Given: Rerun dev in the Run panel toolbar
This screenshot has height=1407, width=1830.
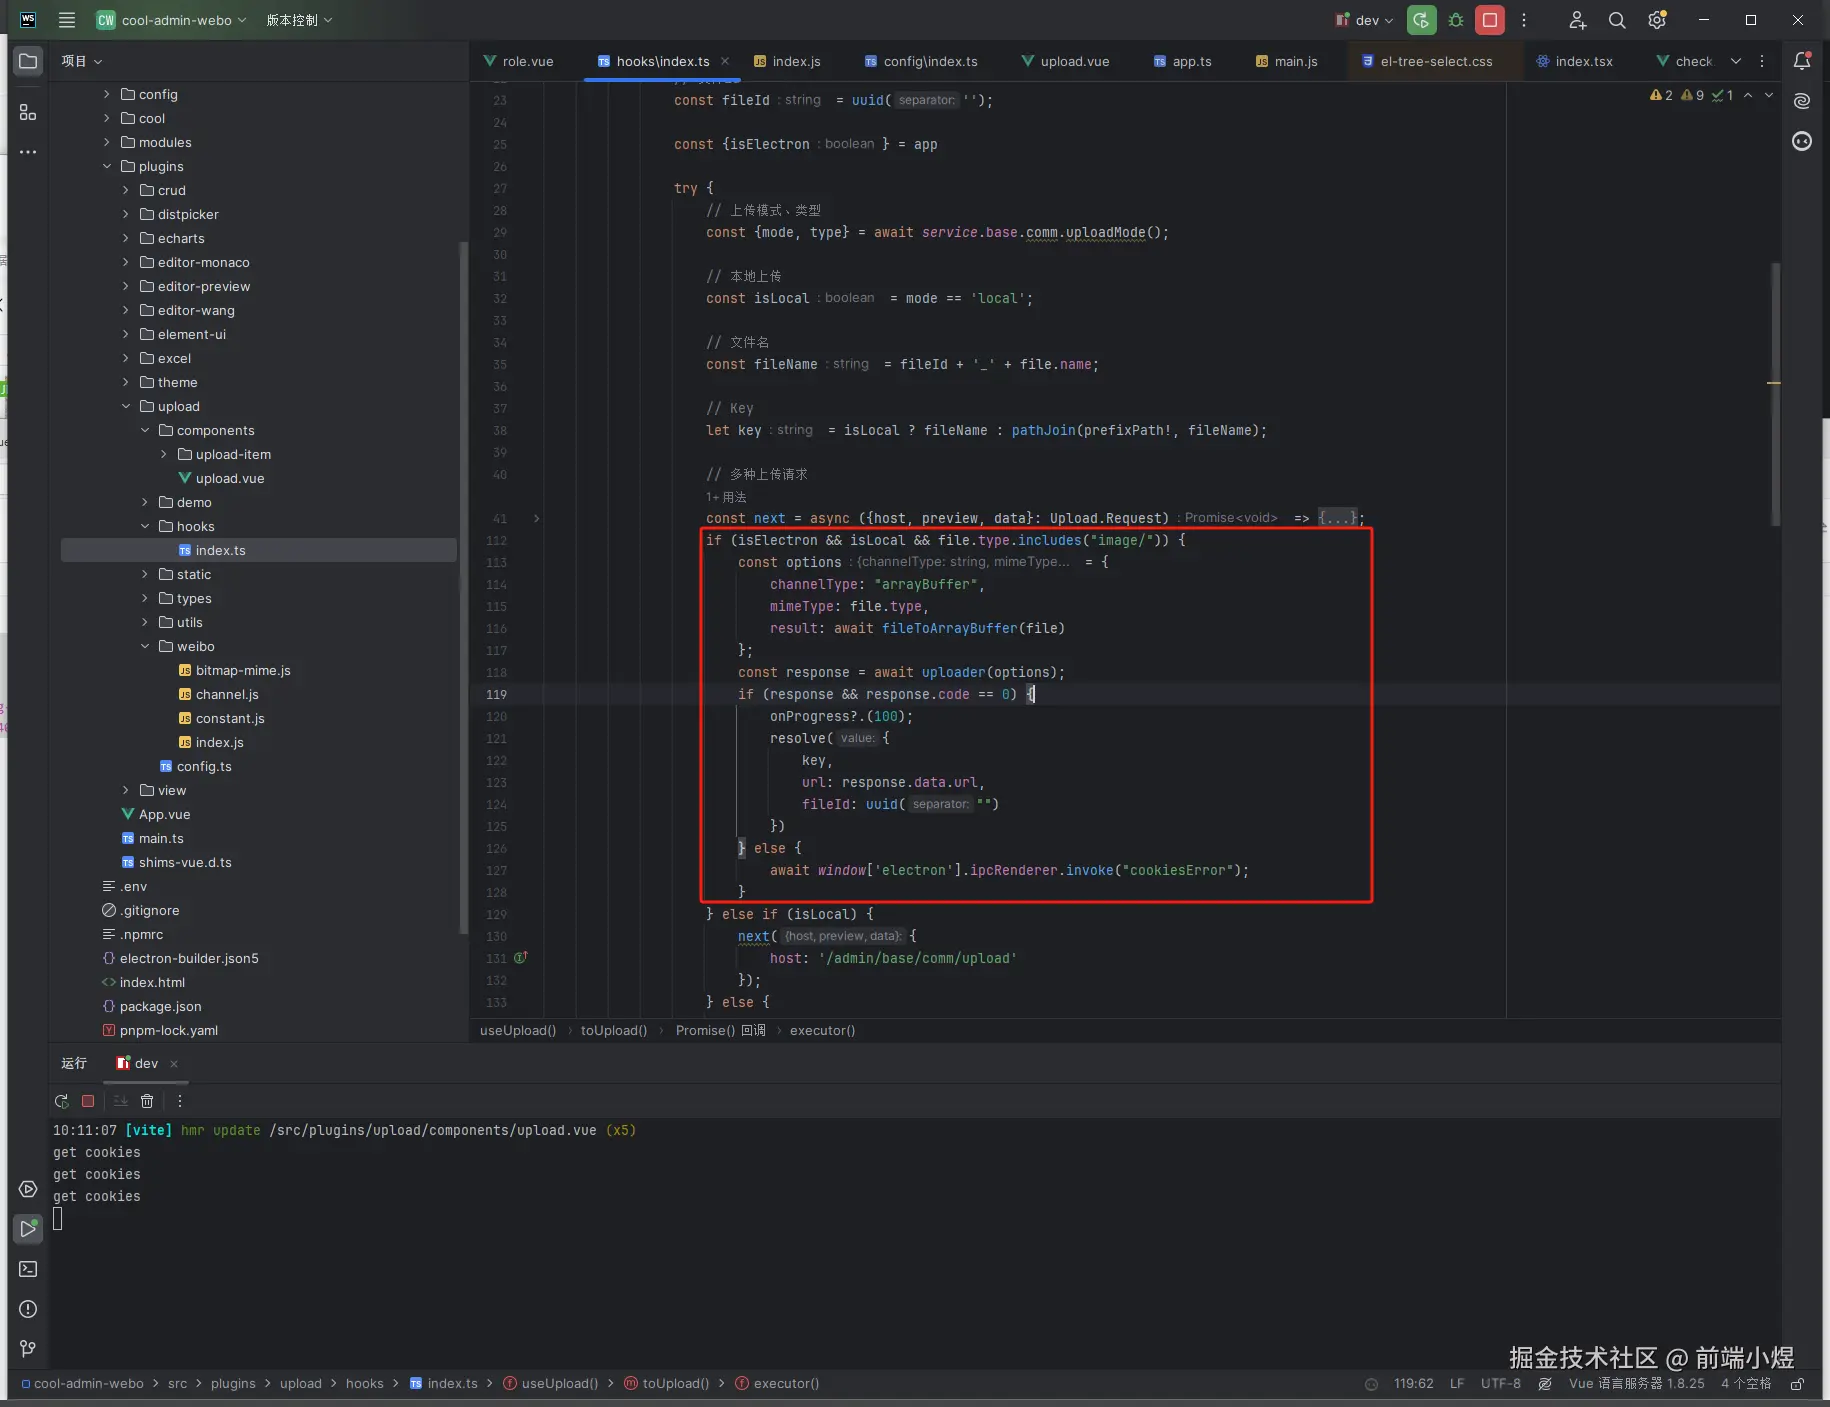Looking at the screenshot, I should tap(62, 1101).
